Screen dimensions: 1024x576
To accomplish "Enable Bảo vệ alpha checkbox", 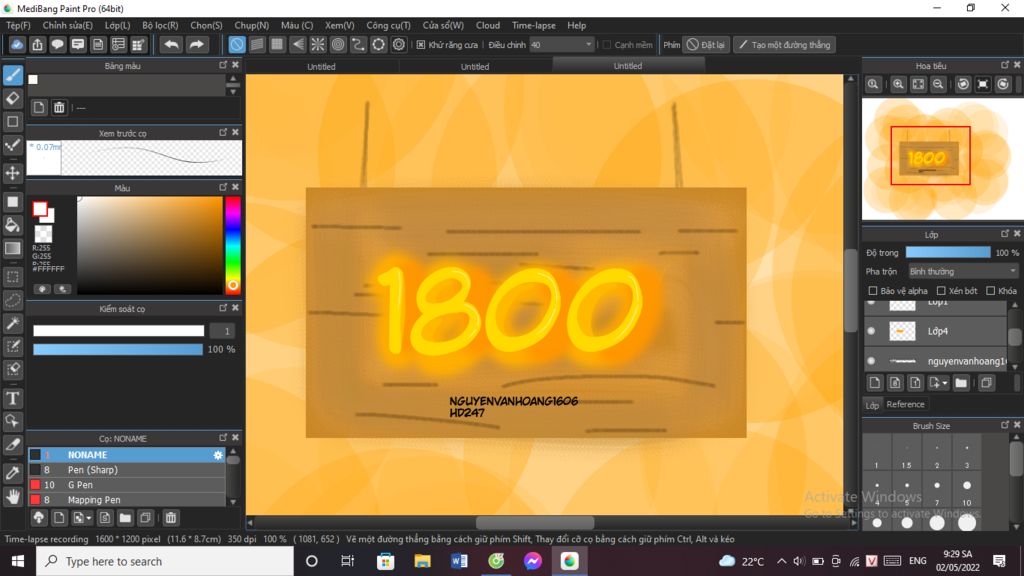I will [872, 291].
